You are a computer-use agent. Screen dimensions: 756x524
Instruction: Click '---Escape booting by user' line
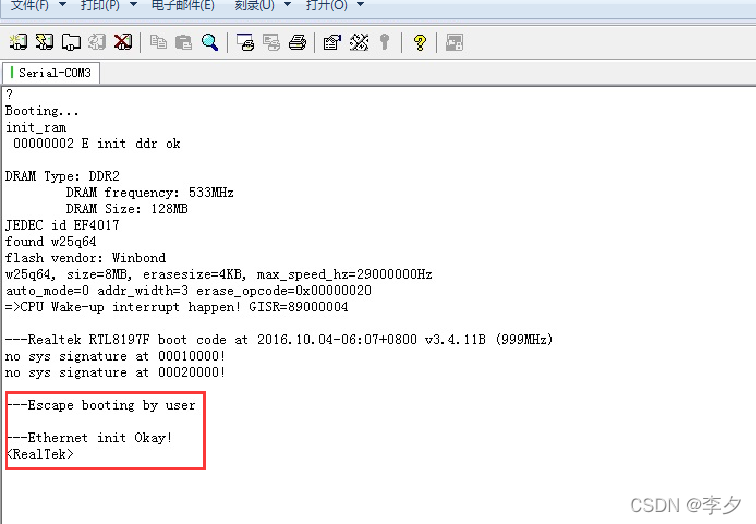pos(101,405)
